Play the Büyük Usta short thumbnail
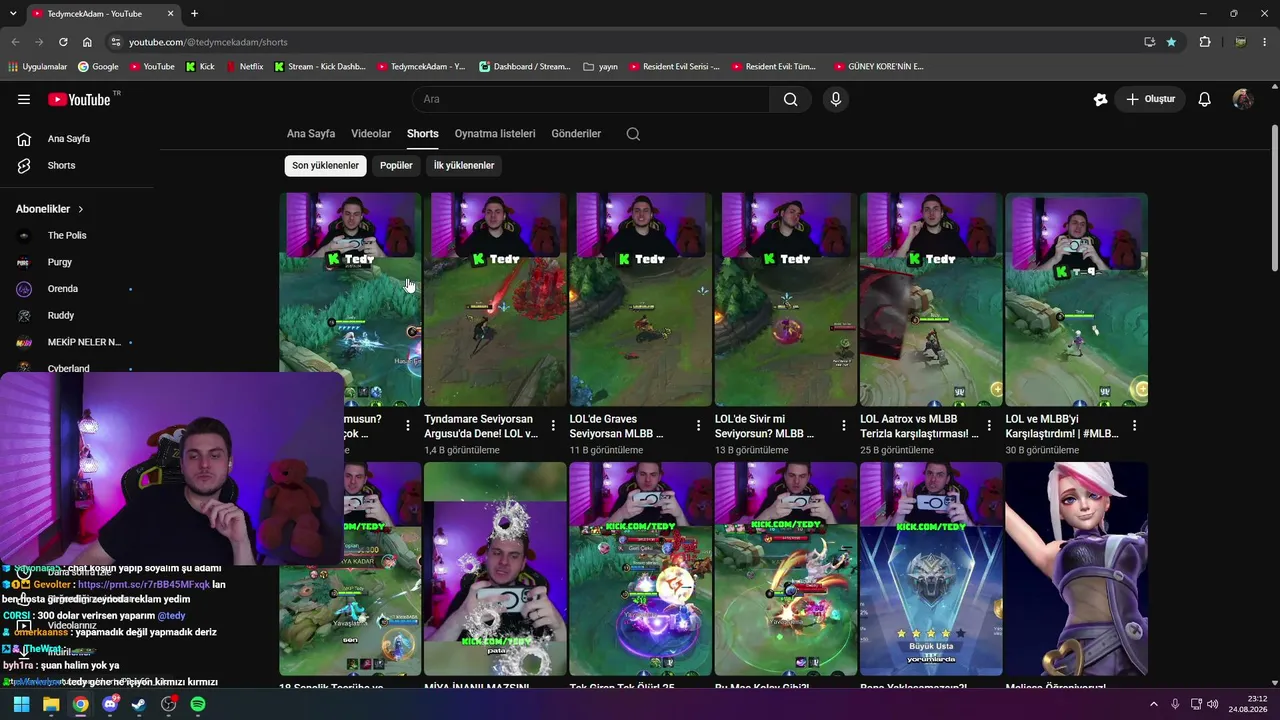Image resolution: width=1280 pixels, height=720 pixels. click(931, 568)
